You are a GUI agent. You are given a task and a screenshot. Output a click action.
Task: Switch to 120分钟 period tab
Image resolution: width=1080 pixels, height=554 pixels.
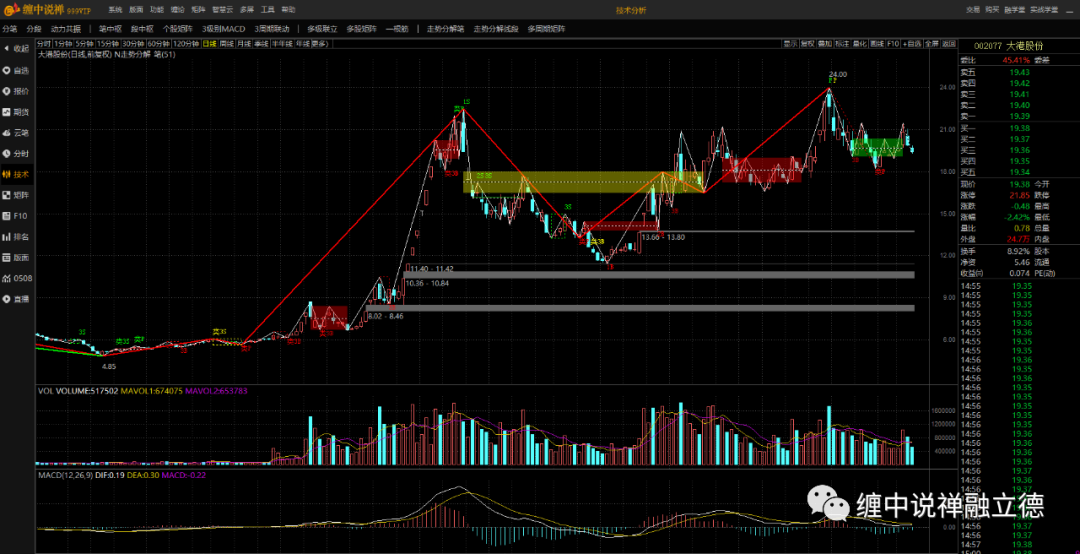186,43
